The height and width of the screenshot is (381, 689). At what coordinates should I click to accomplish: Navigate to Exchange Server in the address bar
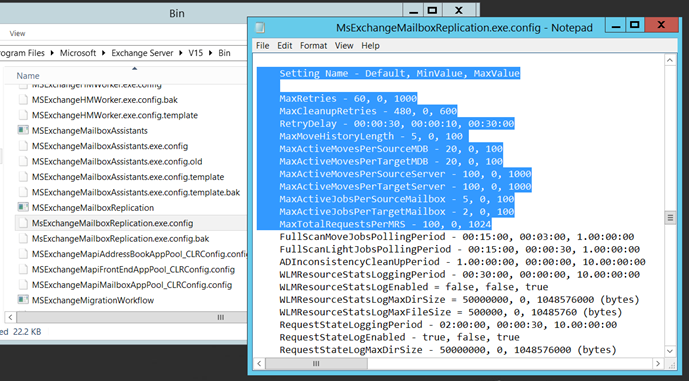(x=142, y=53)
